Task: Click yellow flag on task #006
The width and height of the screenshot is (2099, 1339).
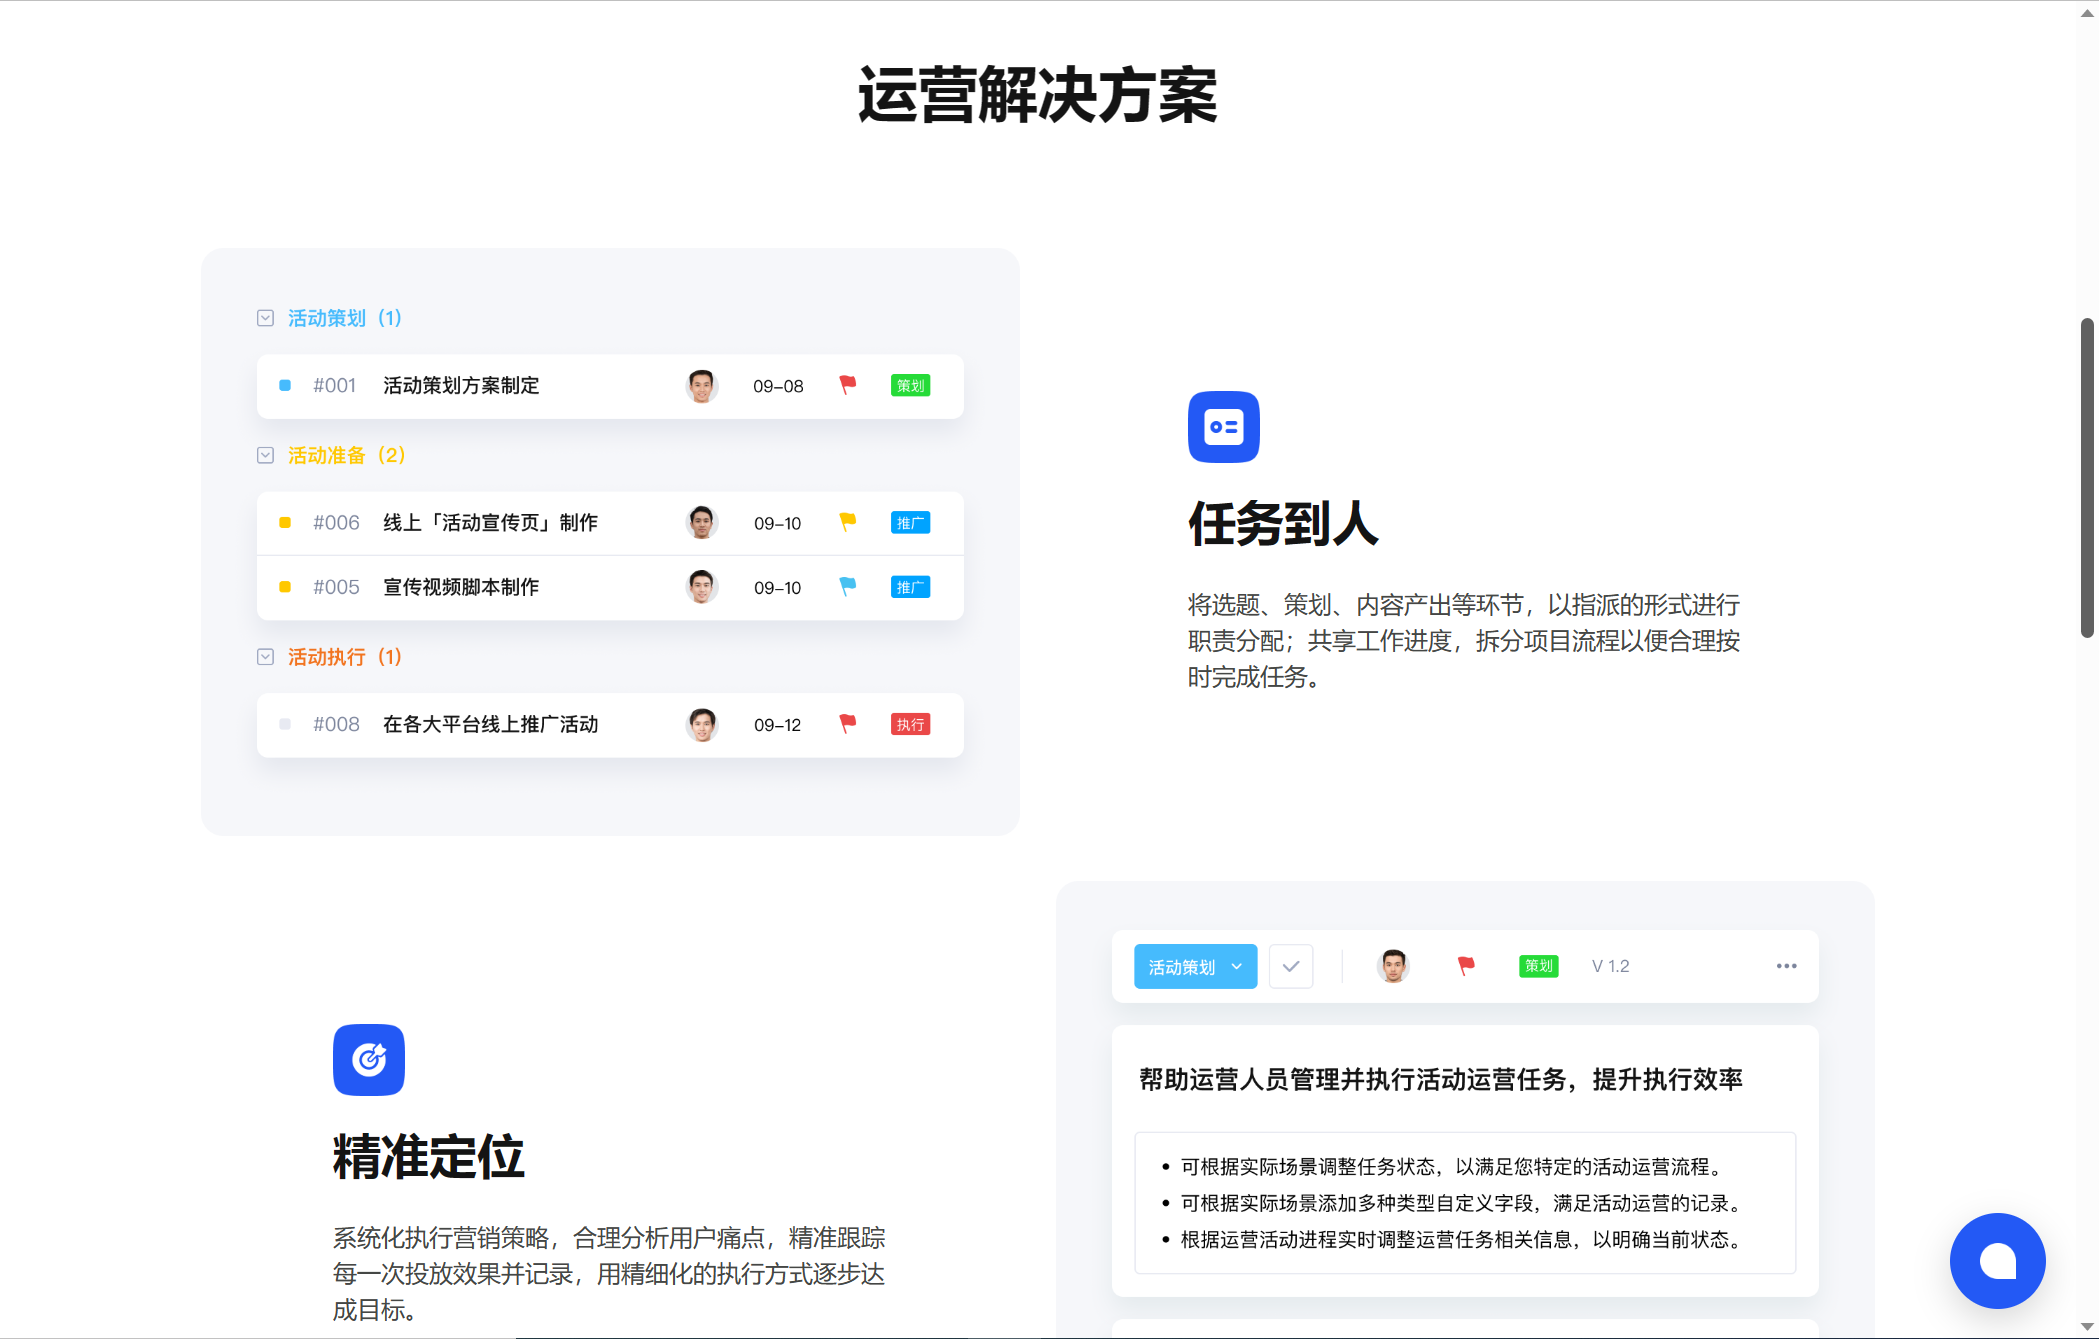Action: (x=848, y=522)
